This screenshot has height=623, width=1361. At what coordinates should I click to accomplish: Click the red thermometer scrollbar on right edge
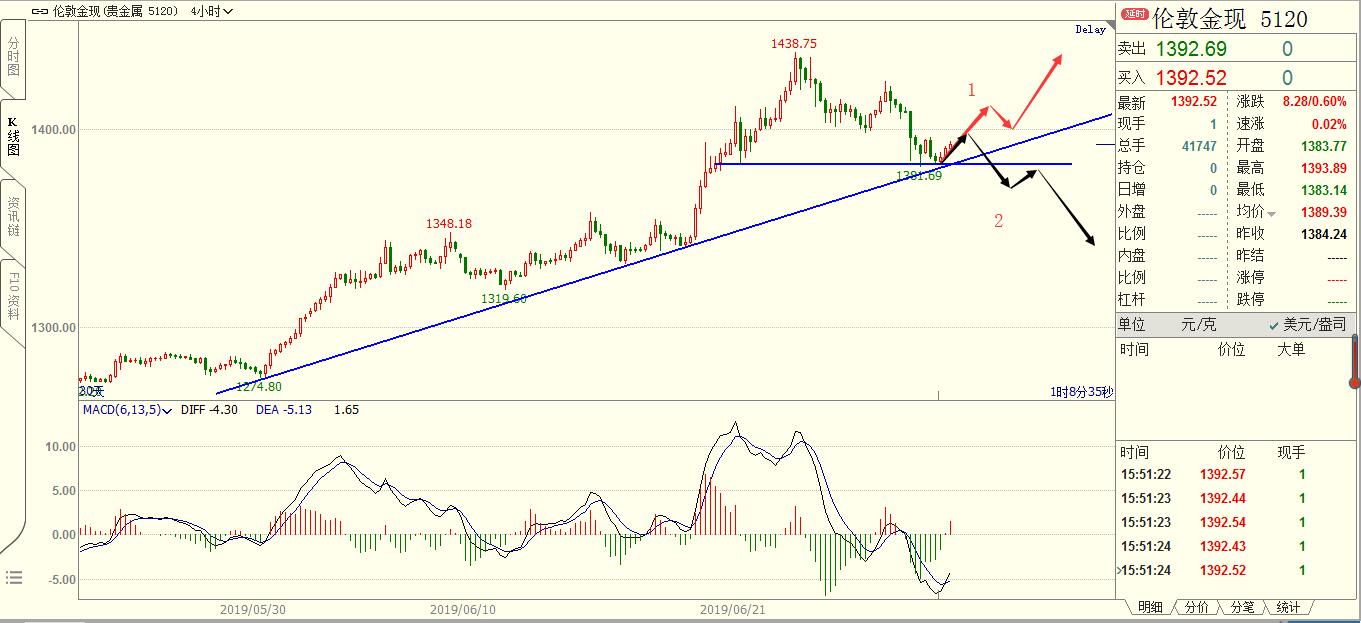1355,361
